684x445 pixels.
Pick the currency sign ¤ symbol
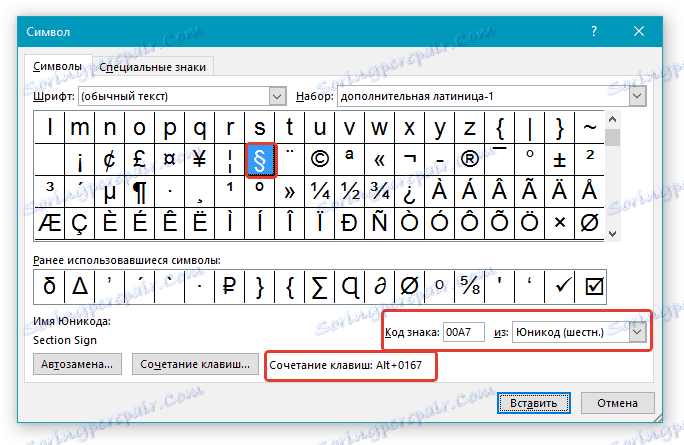click(x=169, y=160)
